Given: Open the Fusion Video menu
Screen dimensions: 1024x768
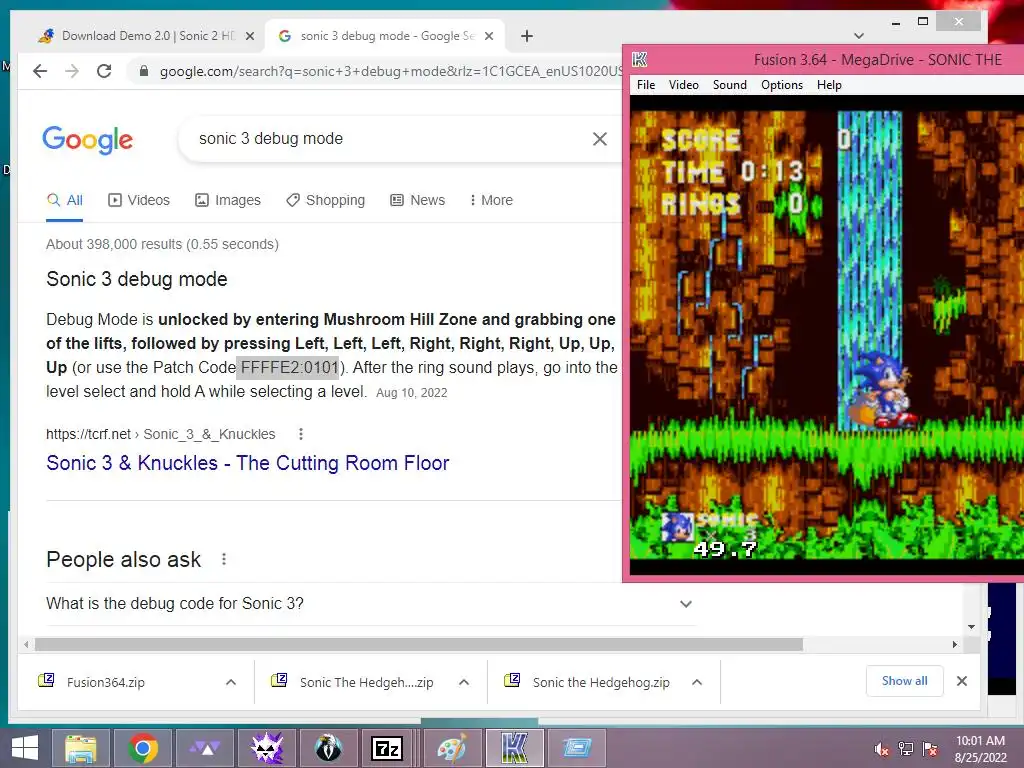Looking at the screenshot, I should (x=683, y=85).
